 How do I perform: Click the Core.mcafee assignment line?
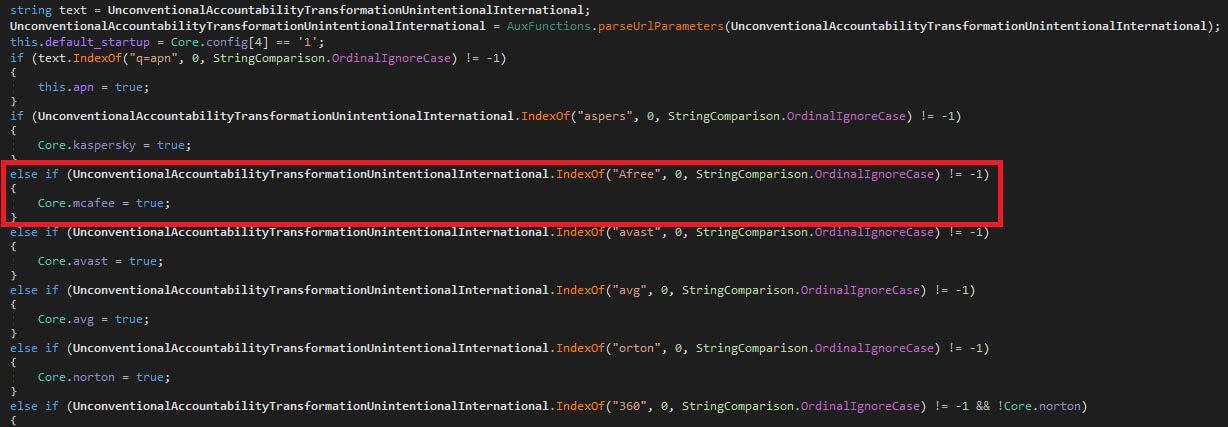(104, 203)
